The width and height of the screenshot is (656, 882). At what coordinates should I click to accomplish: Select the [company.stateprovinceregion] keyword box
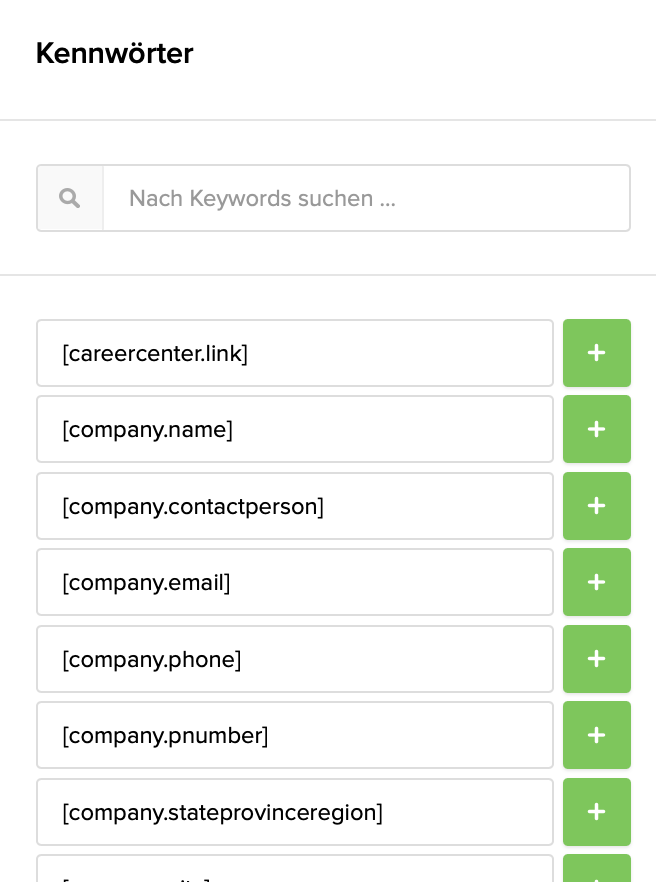coord(295,812)
